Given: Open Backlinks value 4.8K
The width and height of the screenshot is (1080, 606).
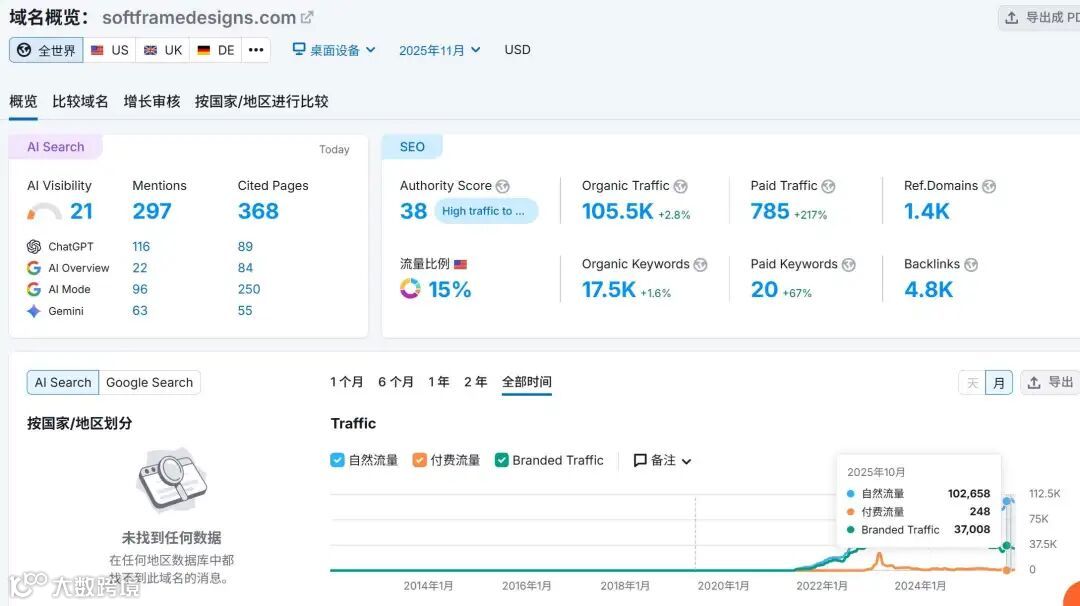Looking at the screenshot, I should pos(928,289).
